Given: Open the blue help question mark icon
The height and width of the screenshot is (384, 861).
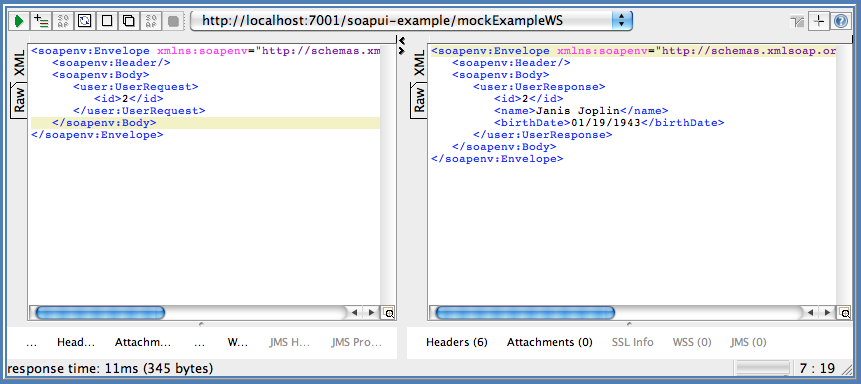Looking at the screenshot, I should [841, 21].
